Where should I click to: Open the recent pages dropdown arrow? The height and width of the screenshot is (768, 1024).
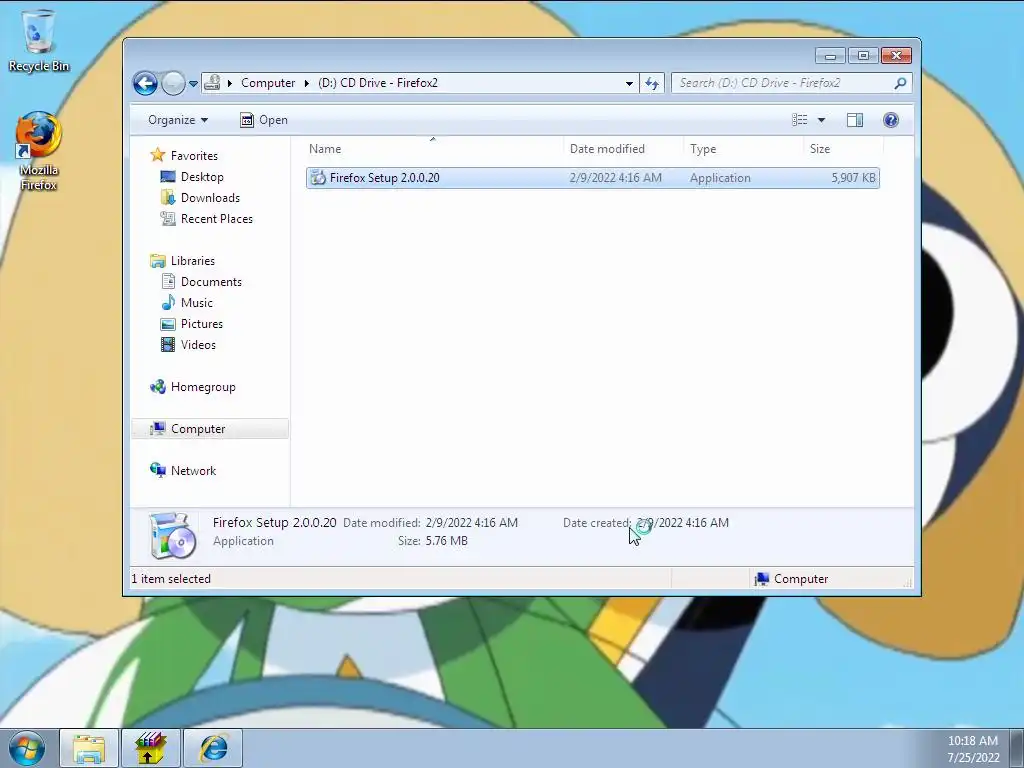[193, 84]
